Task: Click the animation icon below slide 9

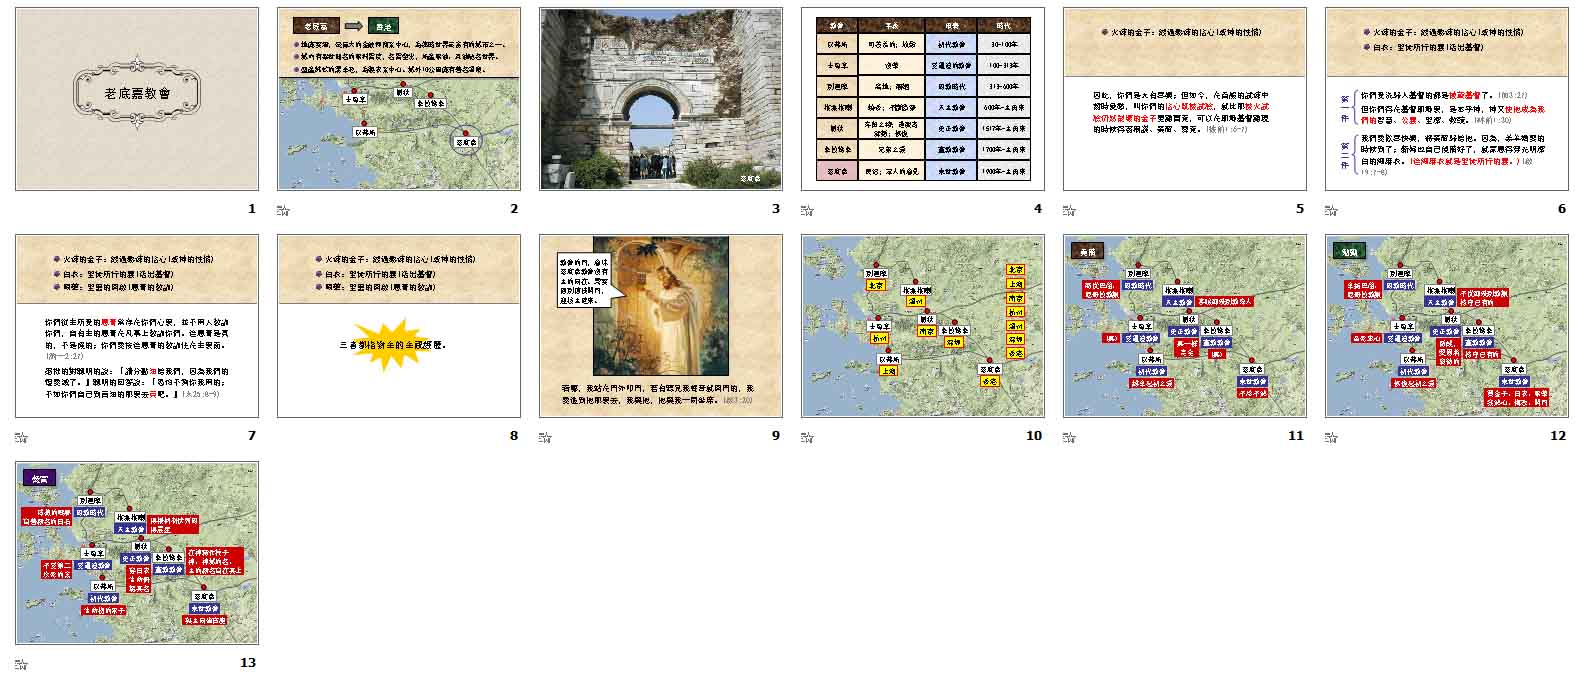Action: tap(545, 436)
